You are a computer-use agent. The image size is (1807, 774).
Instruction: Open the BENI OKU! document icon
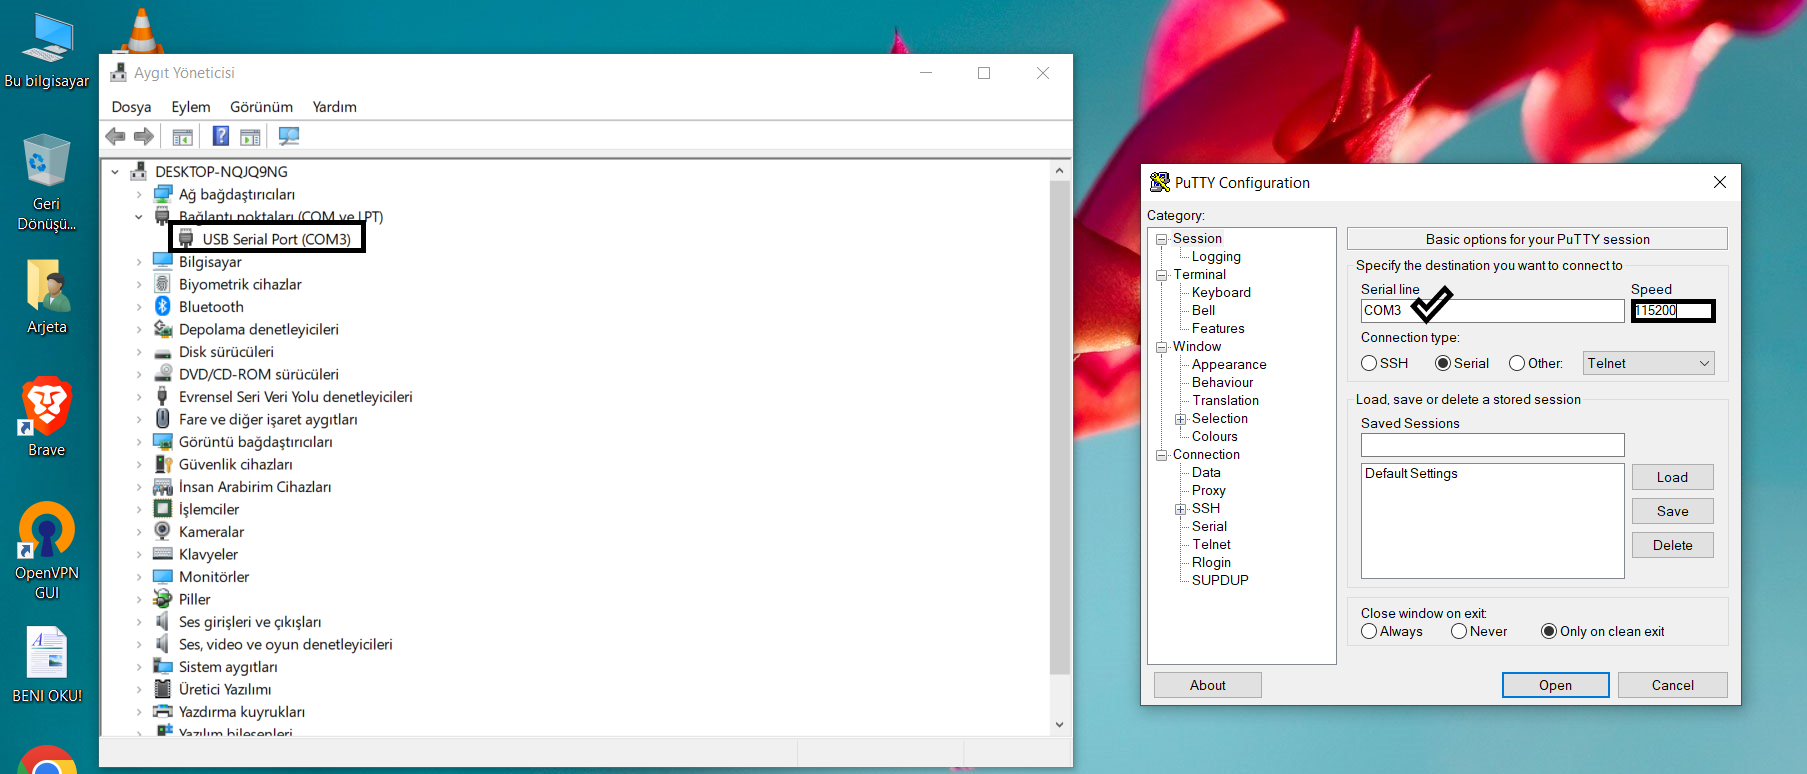(47, 664)
